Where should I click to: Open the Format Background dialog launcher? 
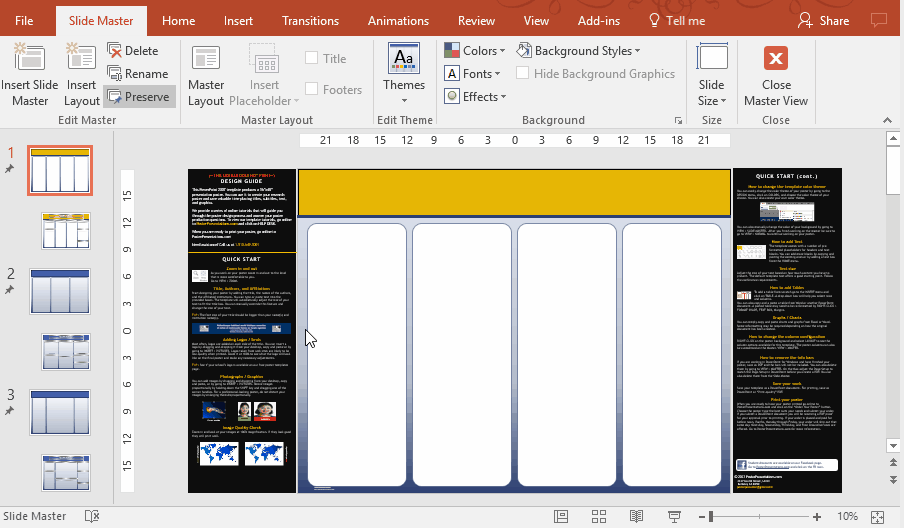point(679,120)
